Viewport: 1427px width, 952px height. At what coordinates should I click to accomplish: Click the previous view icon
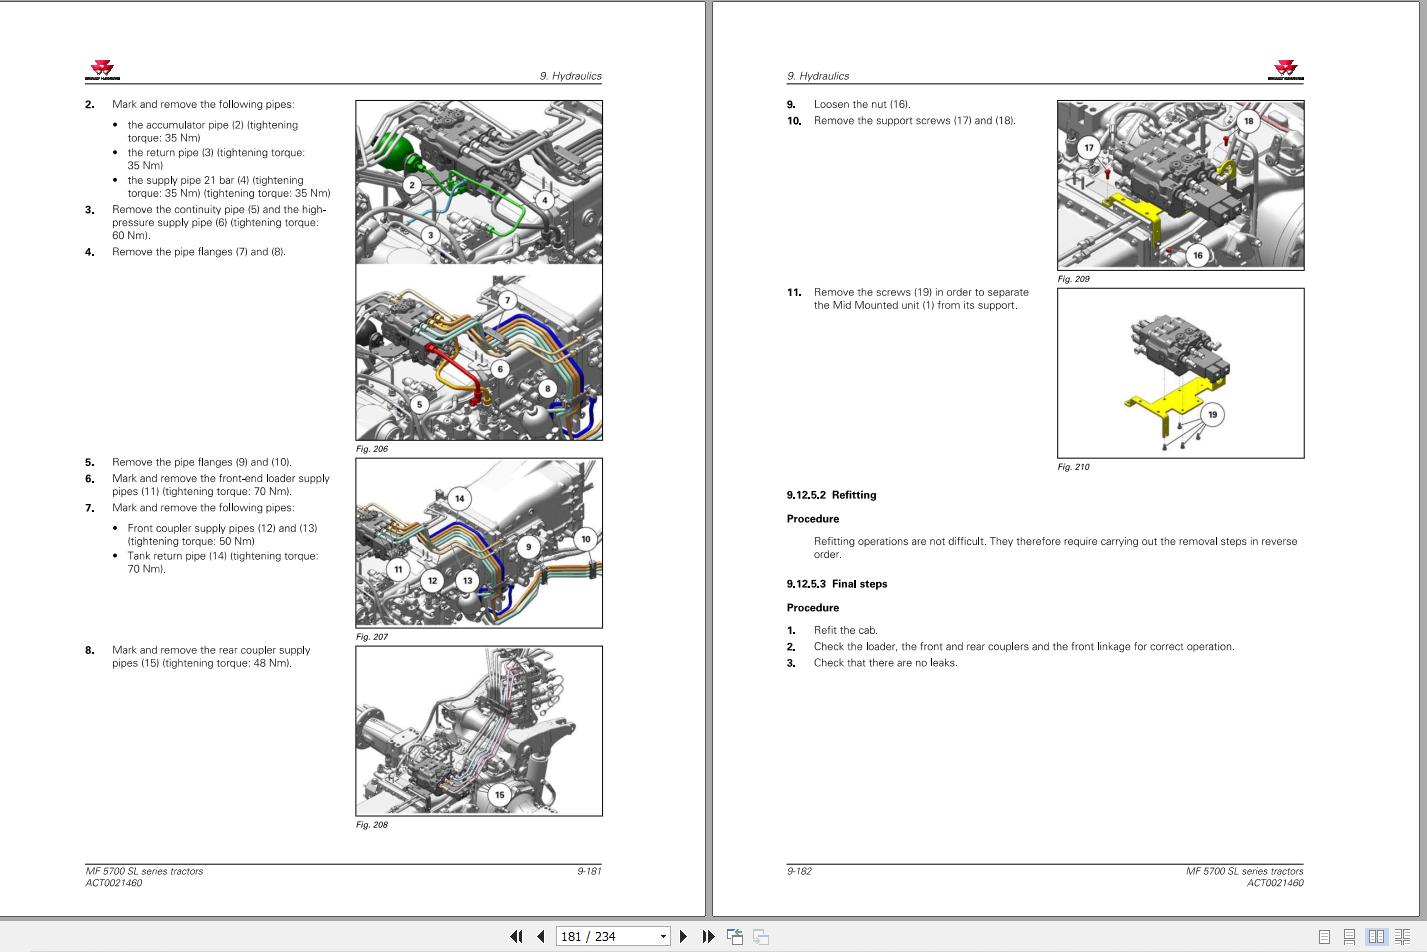735,936
